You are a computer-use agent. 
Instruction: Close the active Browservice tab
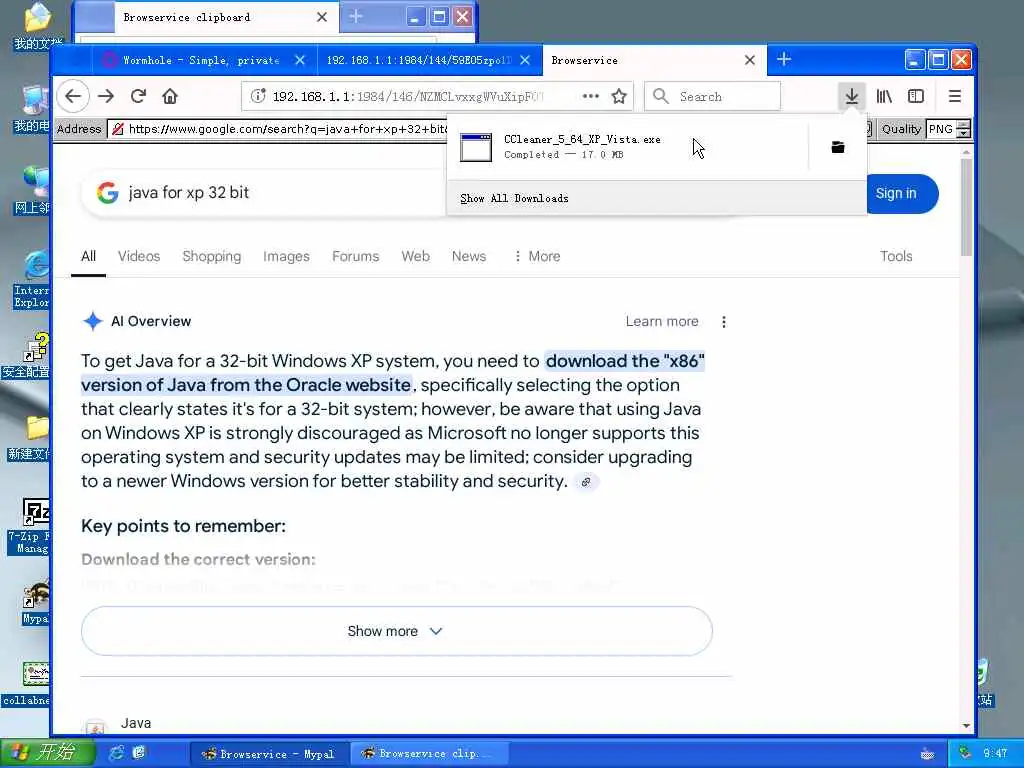(x=750, y=60)
